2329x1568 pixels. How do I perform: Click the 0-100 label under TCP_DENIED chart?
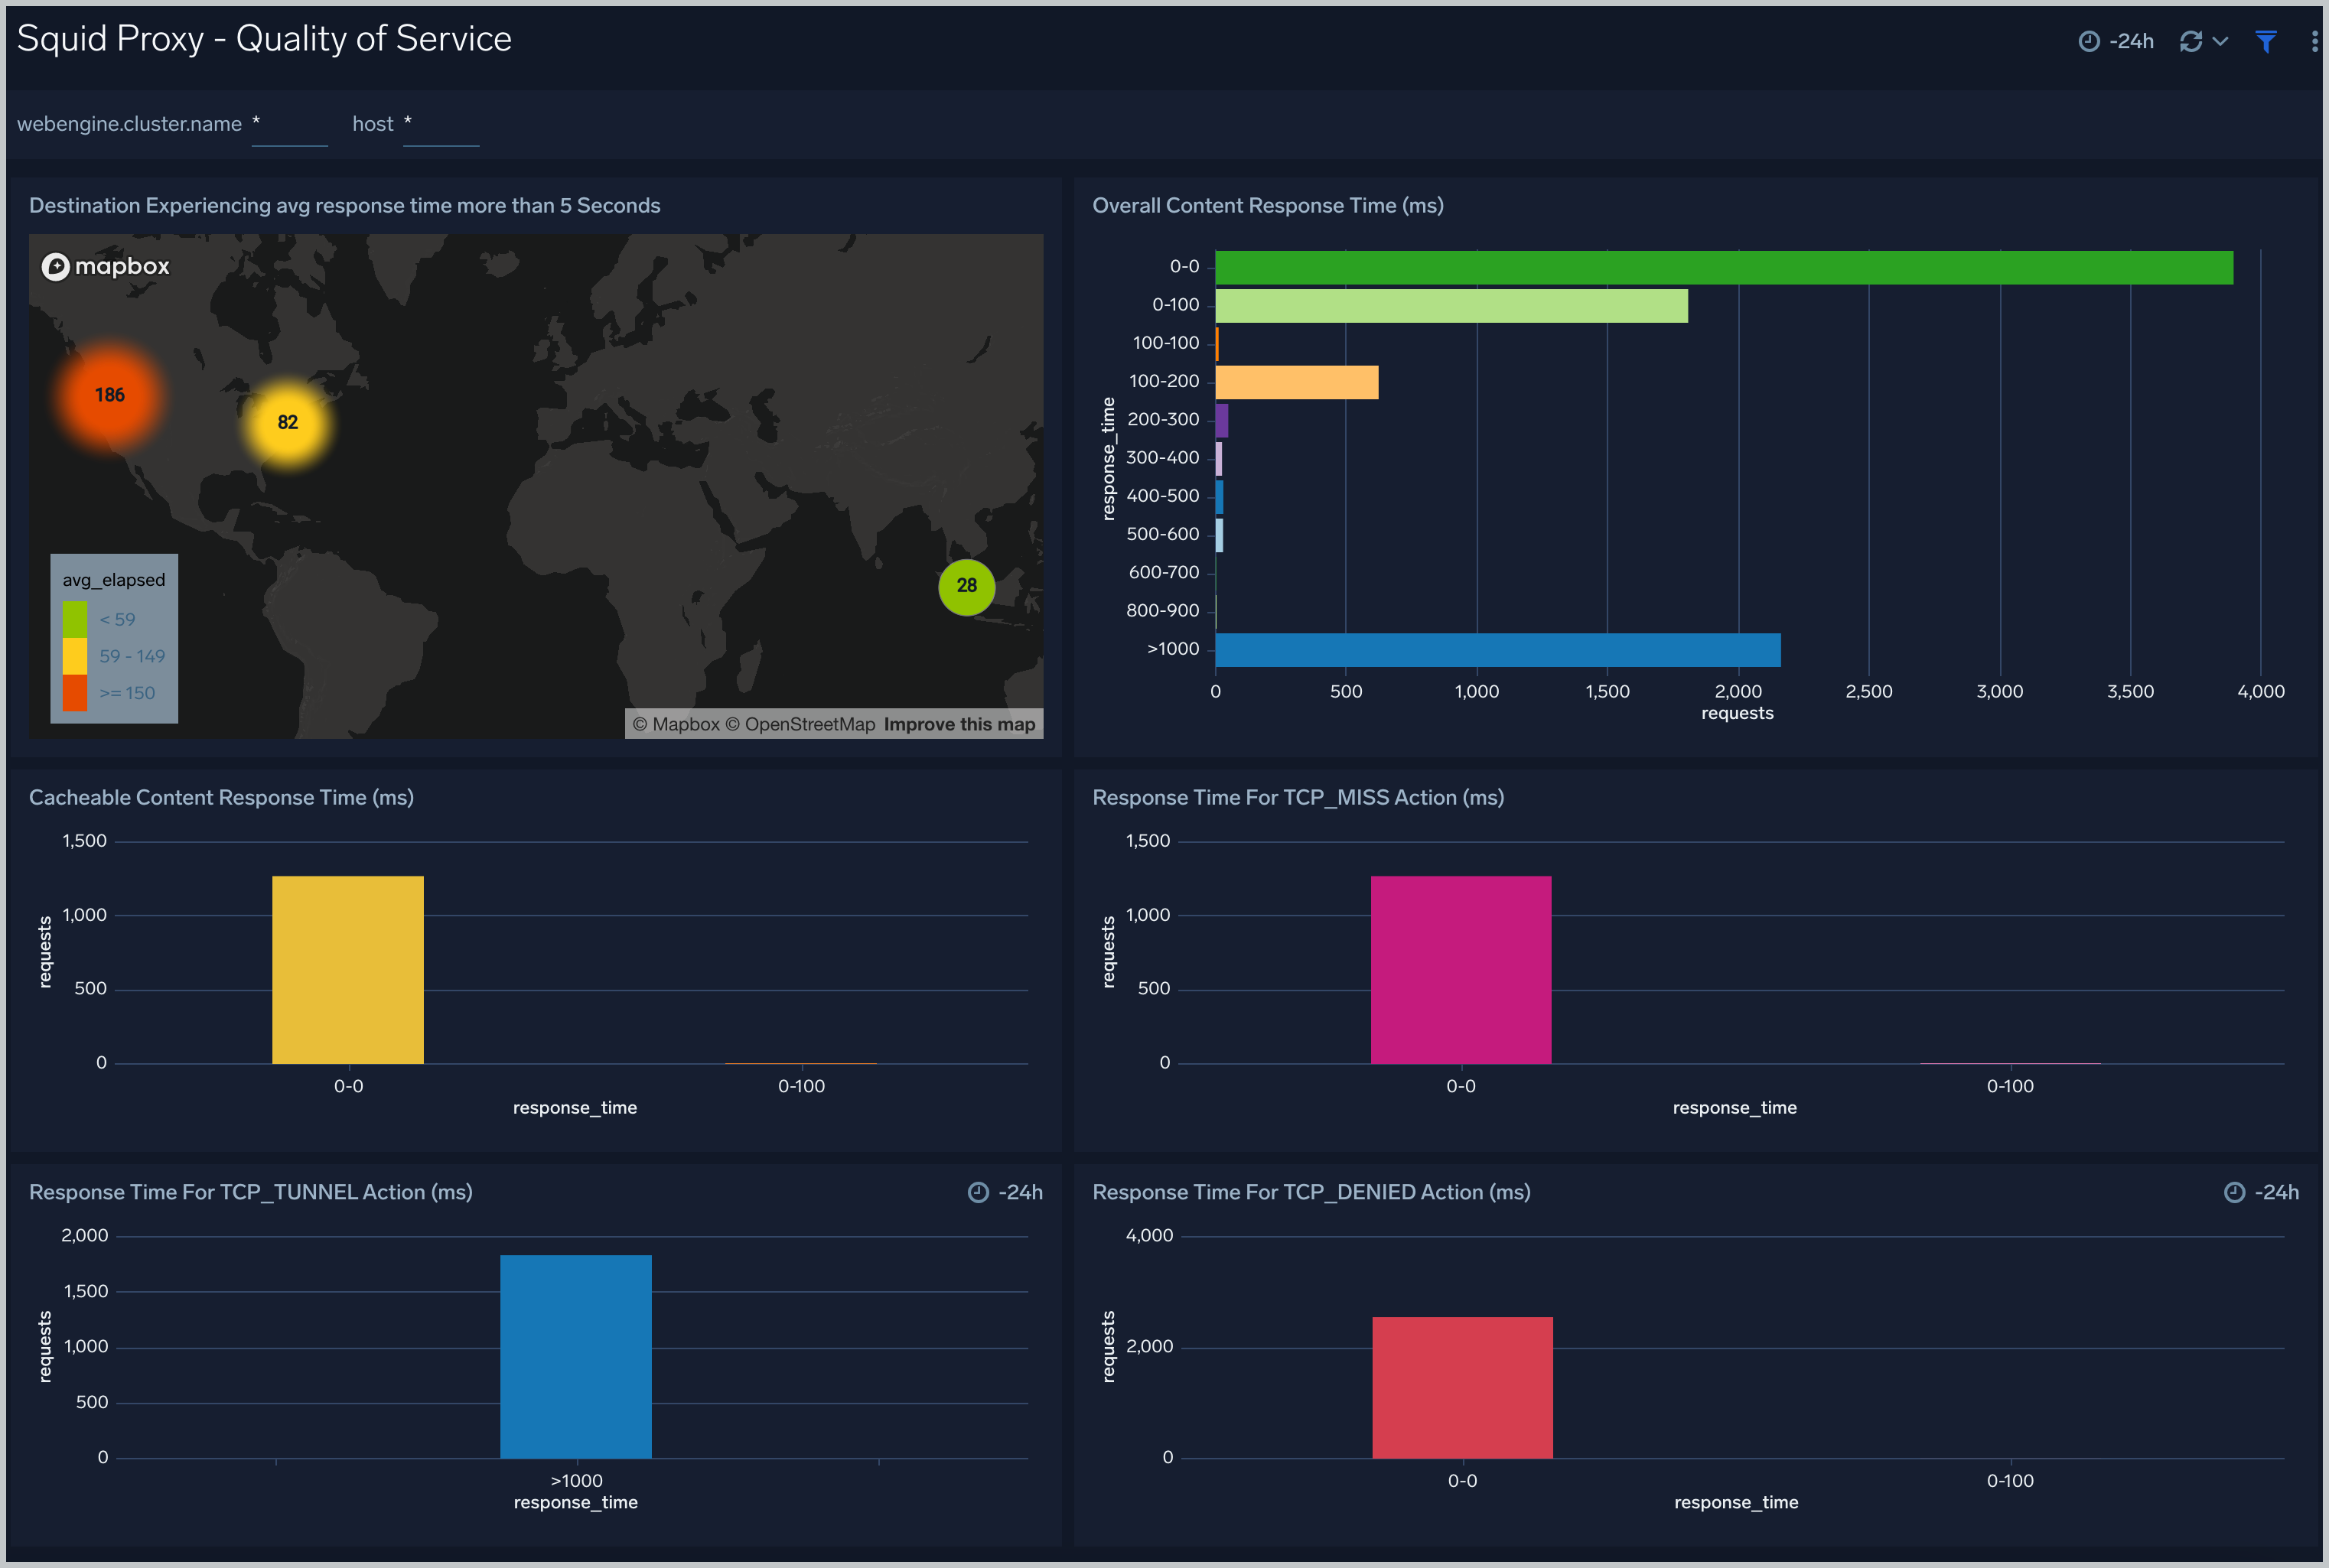coord(2010,1481)
